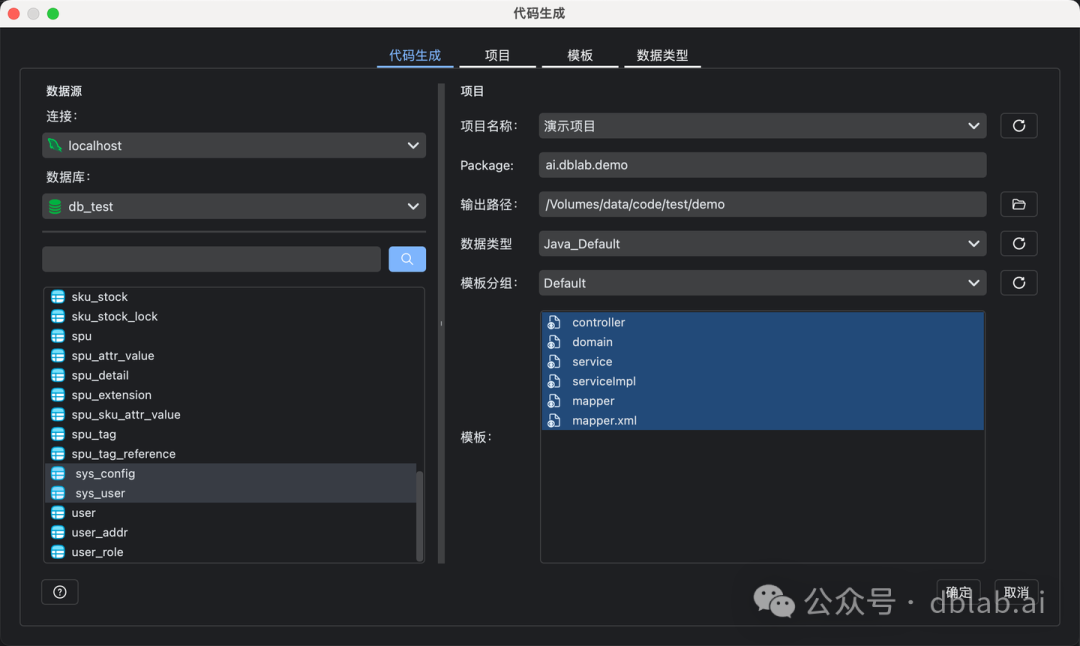1080x646 pixels.
Task: Select the user_addr table
Action: click(x=231, y=532)
